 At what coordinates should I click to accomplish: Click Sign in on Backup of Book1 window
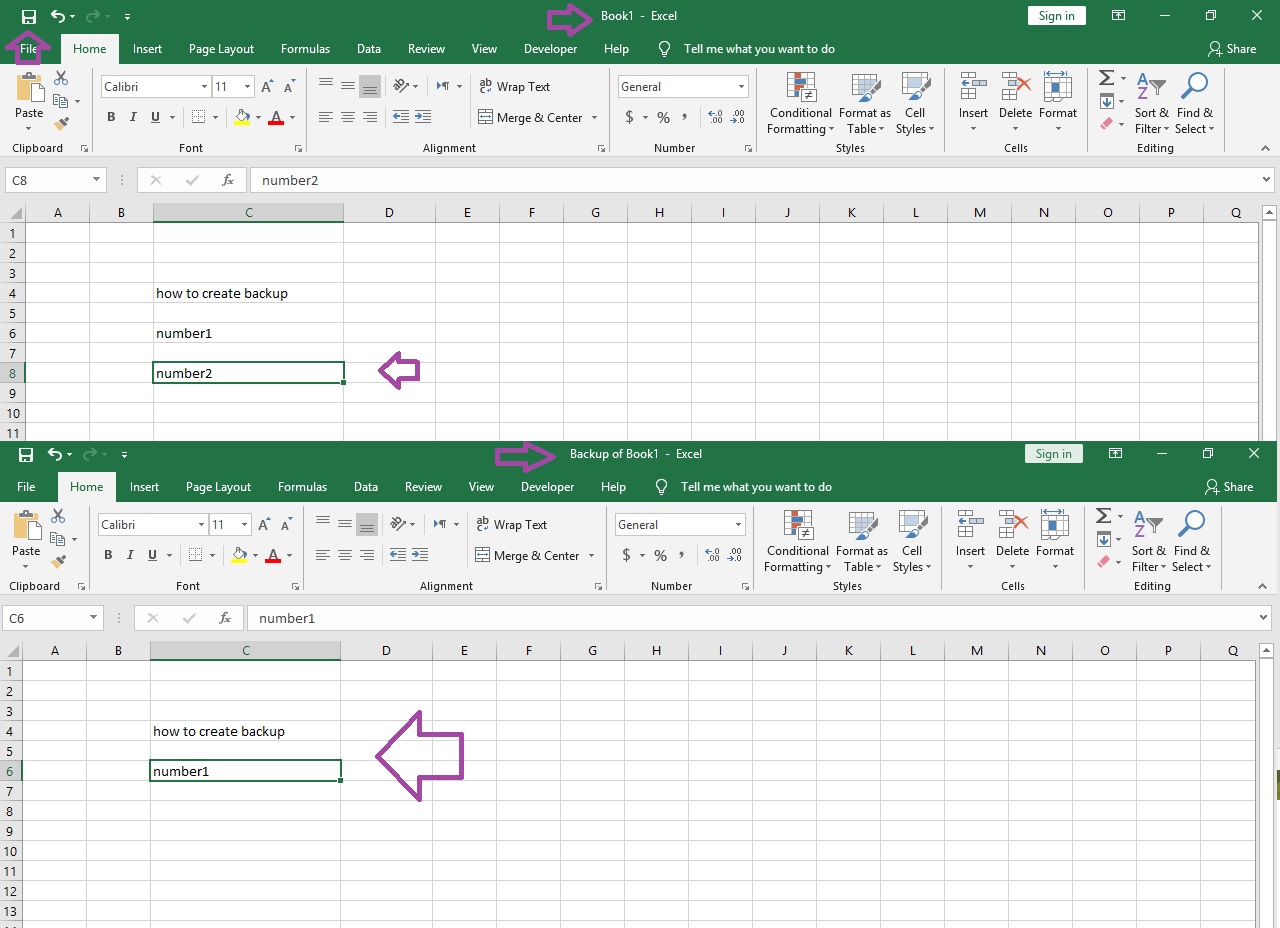tap(1053, 454)
